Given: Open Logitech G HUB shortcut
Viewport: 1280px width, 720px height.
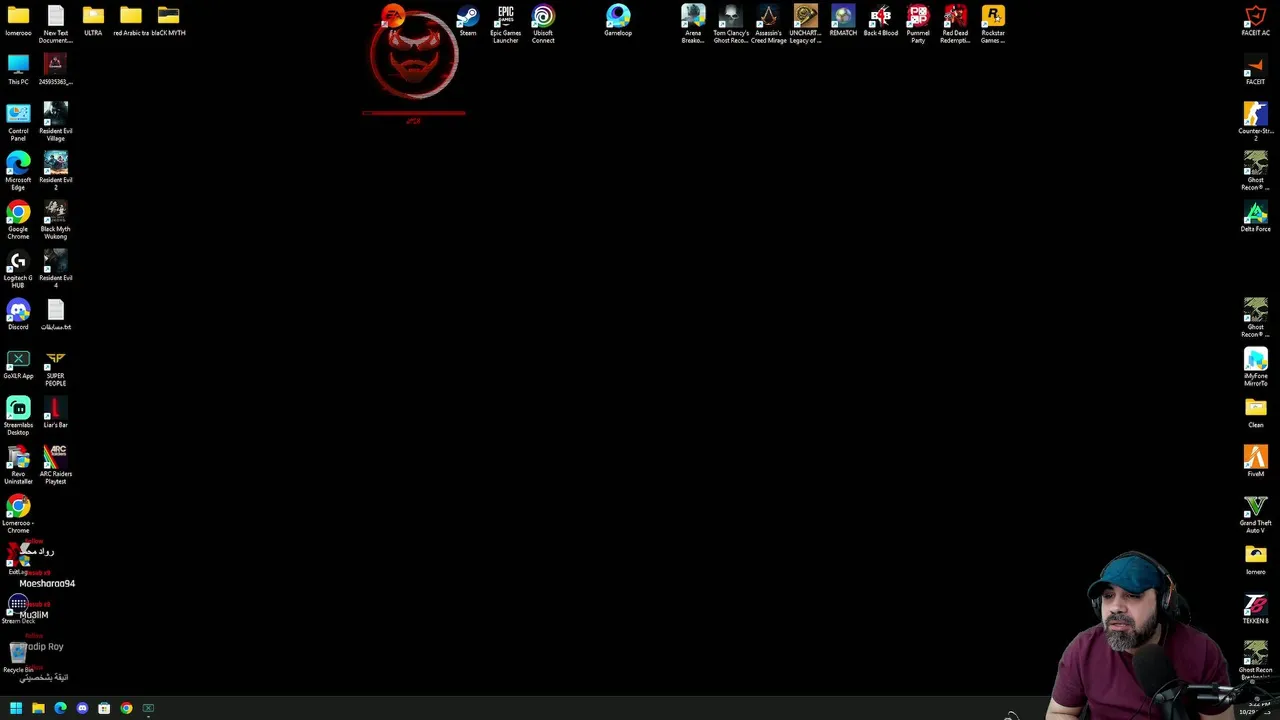Looking at the screenshot, I should pos(18,269).
